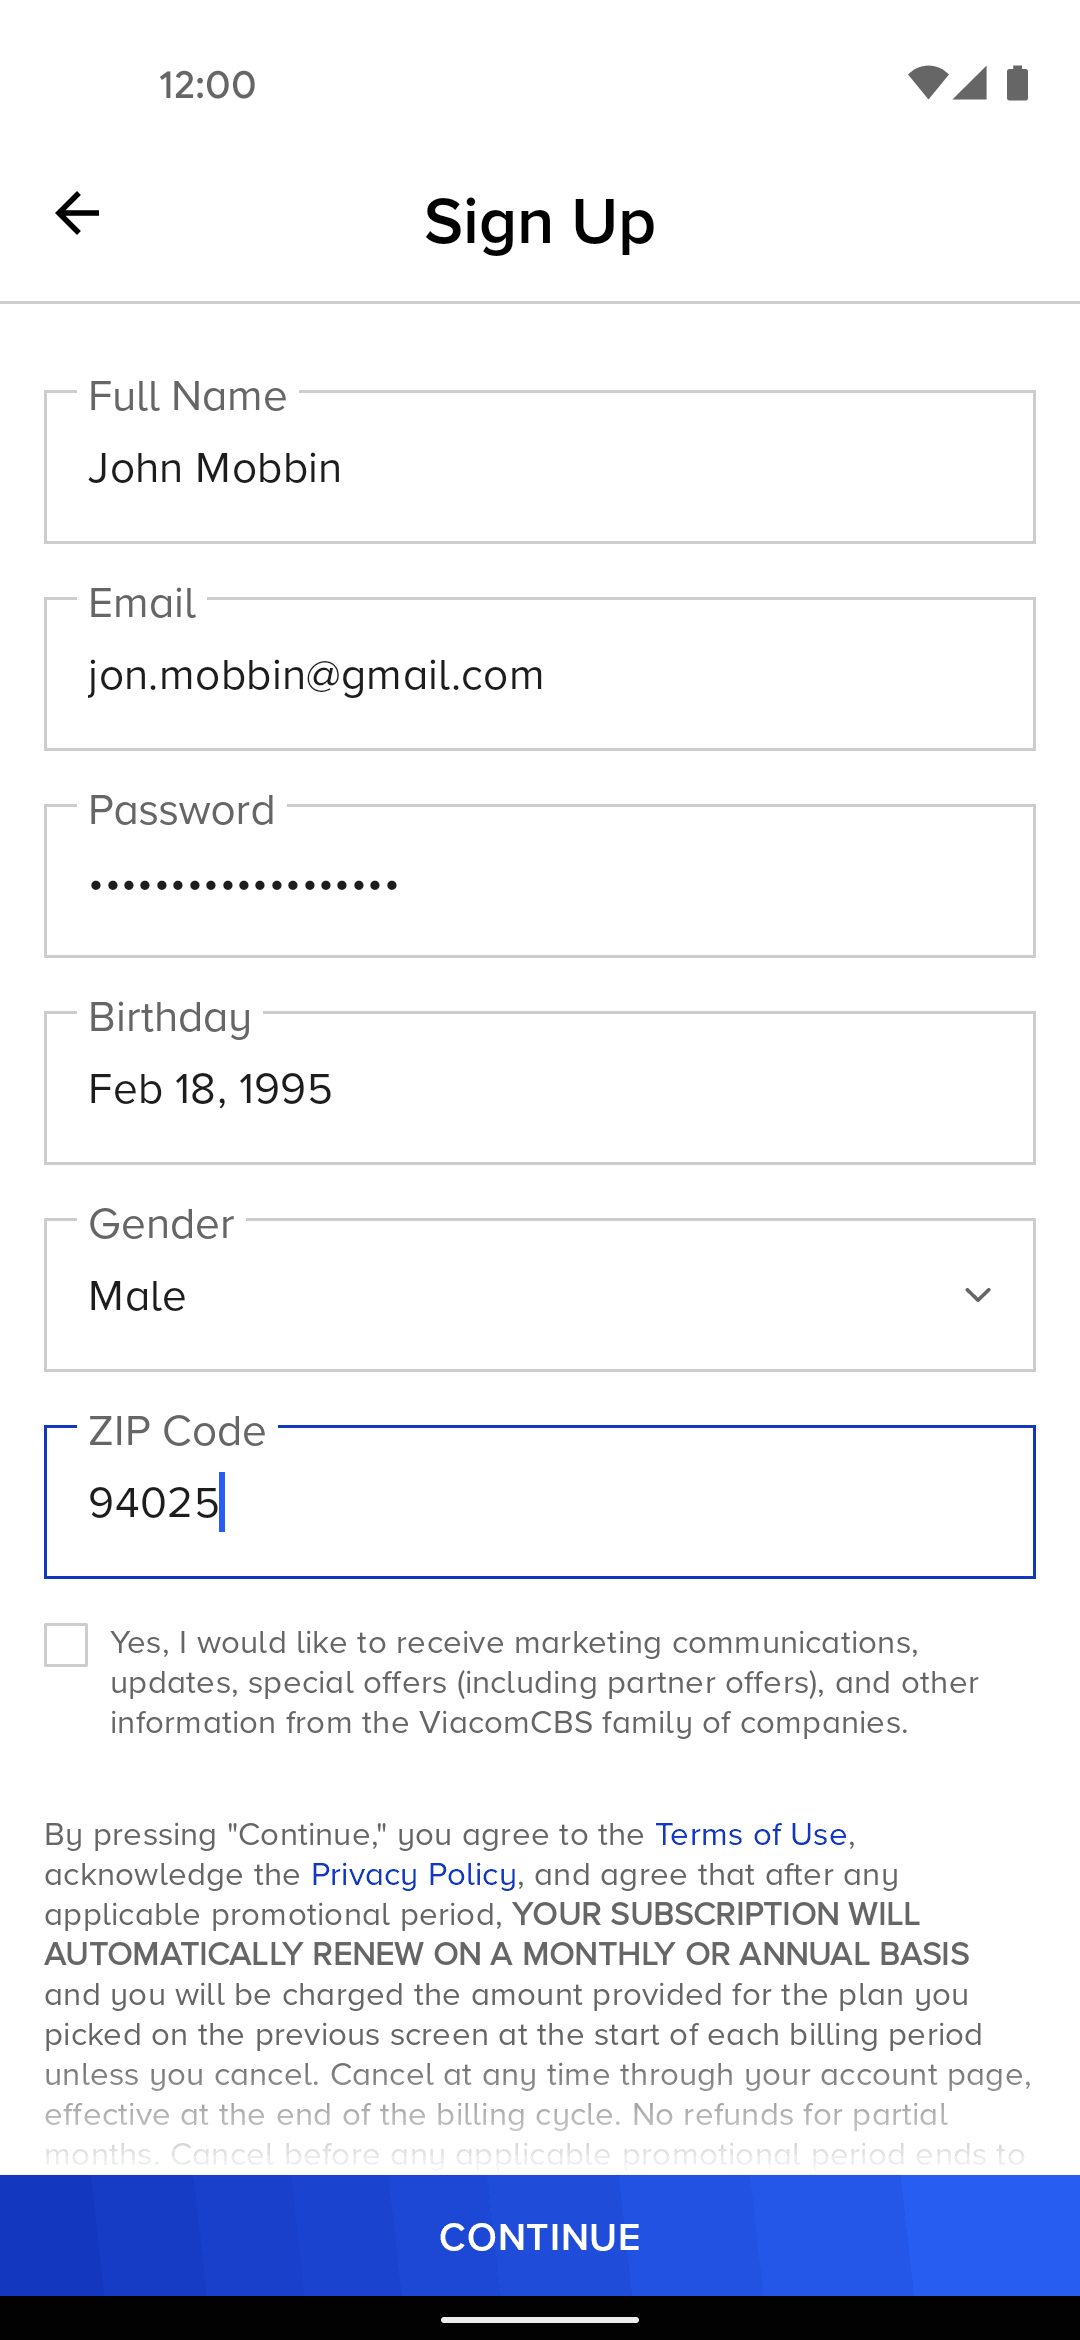Viewport: 1080px width, 2340px height.
Task: Enable the marketing communications checkbox
Action: pyautogui.click(x=66, y=1645)
